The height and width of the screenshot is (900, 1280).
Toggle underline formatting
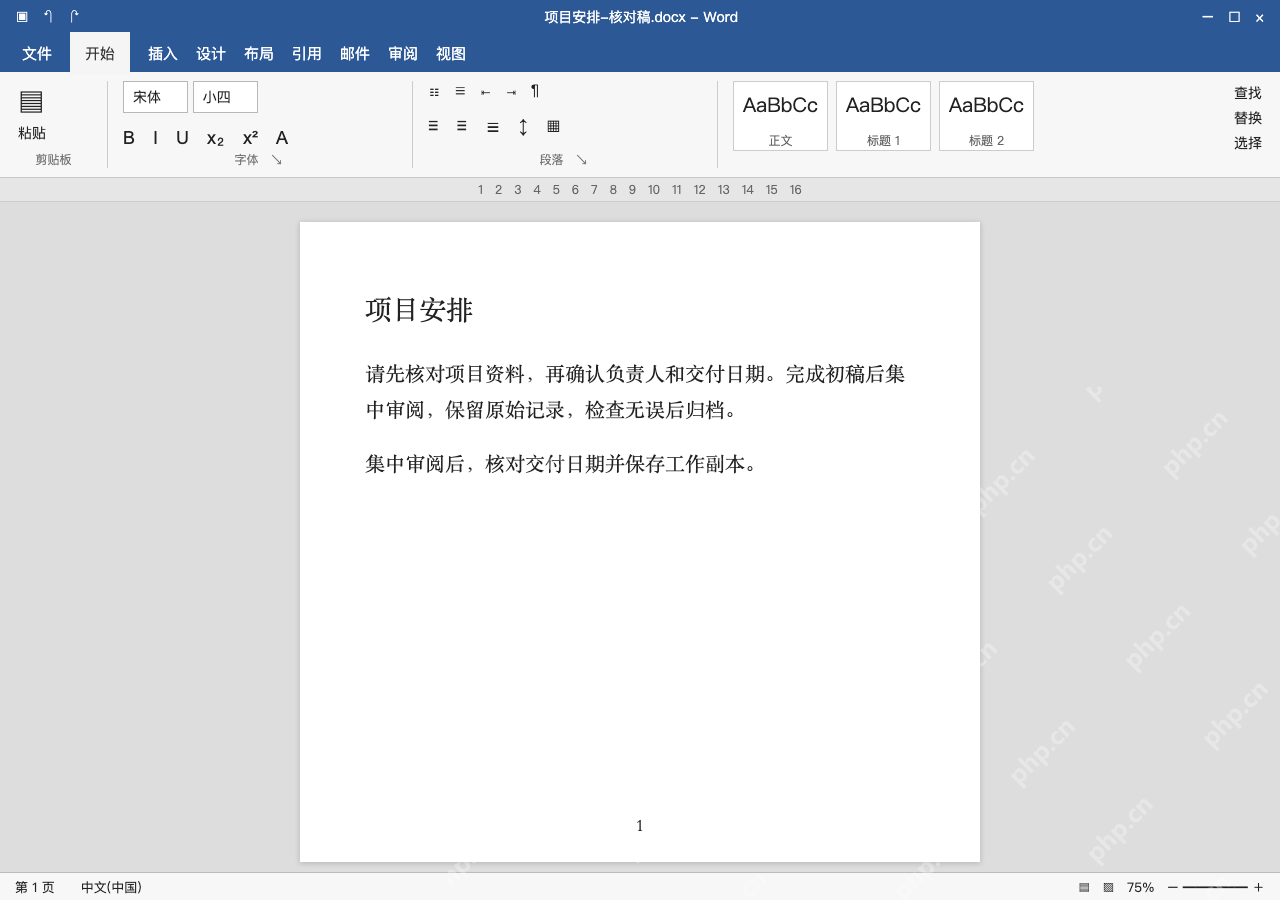(x=182, y=138)
